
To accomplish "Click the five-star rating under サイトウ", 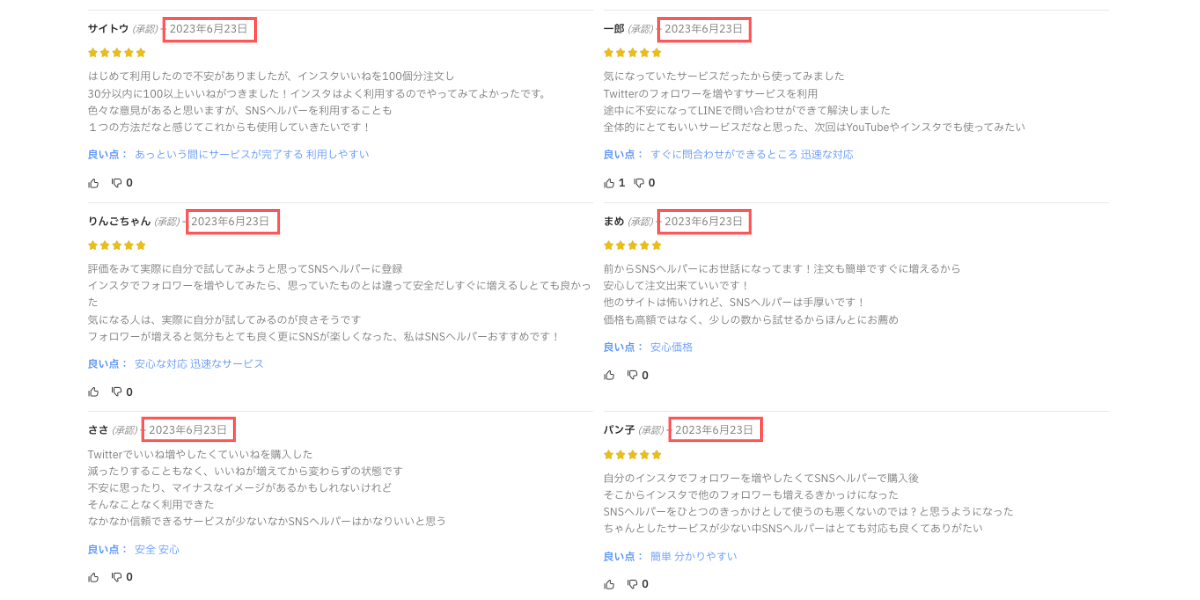I will click(117, 53).
